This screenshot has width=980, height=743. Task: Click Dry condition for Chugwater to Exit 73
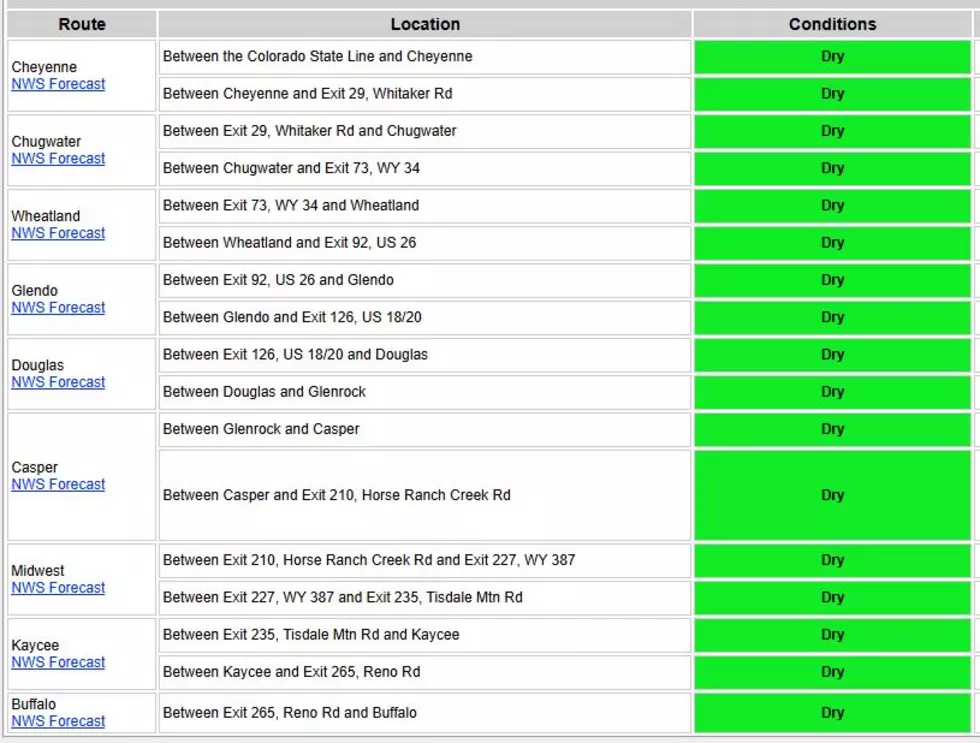point(832,169)
